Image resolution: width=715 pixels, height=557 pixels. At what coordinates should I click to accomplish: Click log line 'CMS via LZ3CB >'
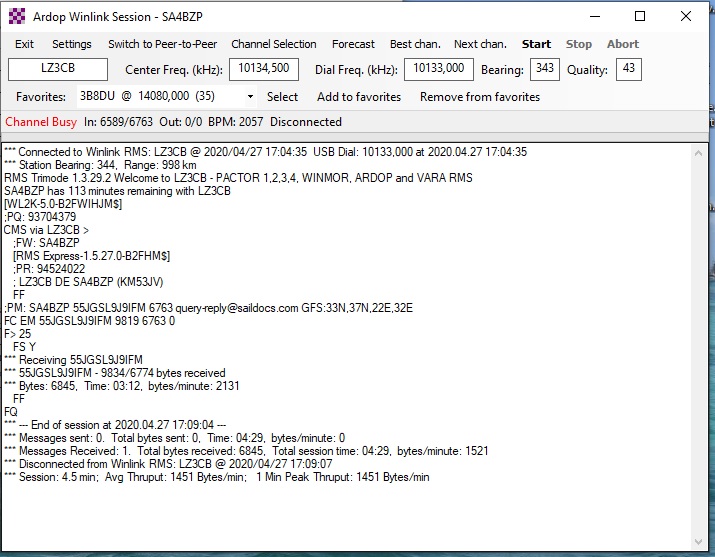point(47,230)
